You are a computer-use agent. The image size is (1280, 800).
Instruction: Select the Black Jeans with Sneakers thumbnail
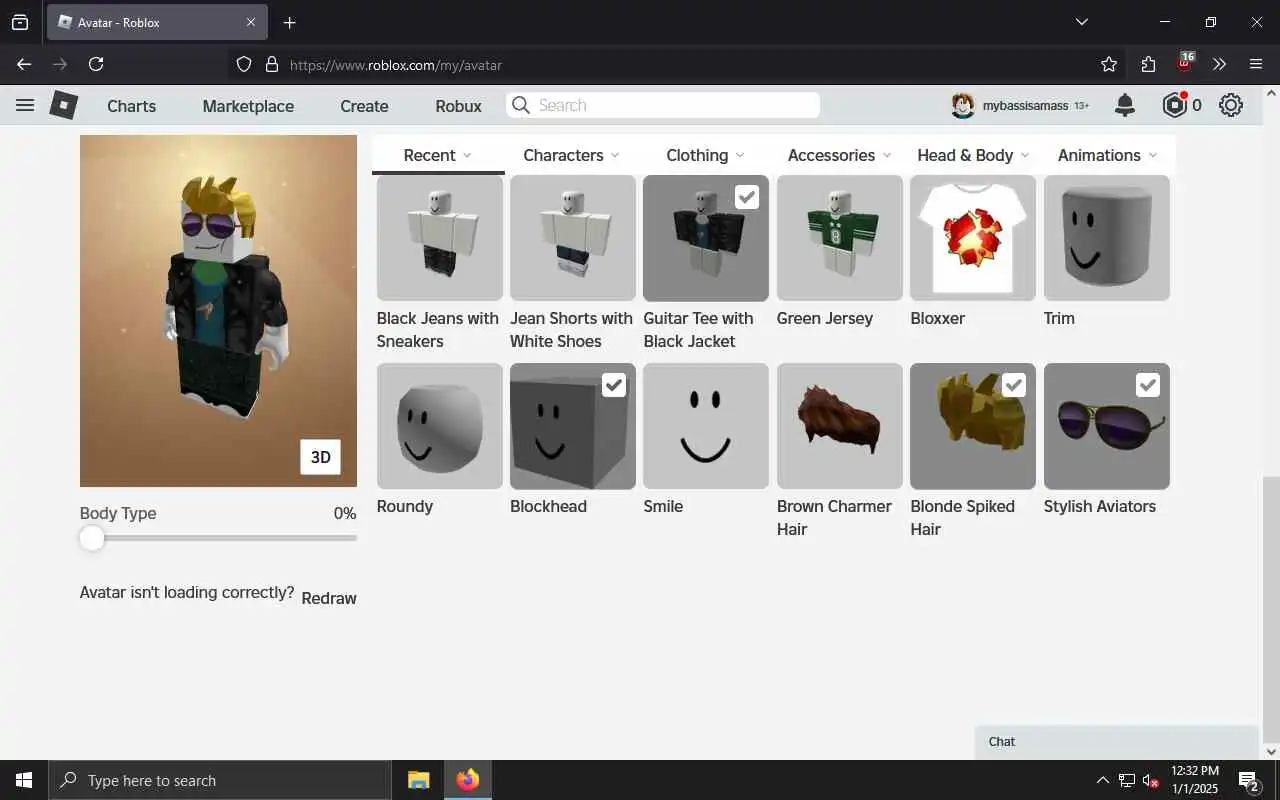point(440,238)
